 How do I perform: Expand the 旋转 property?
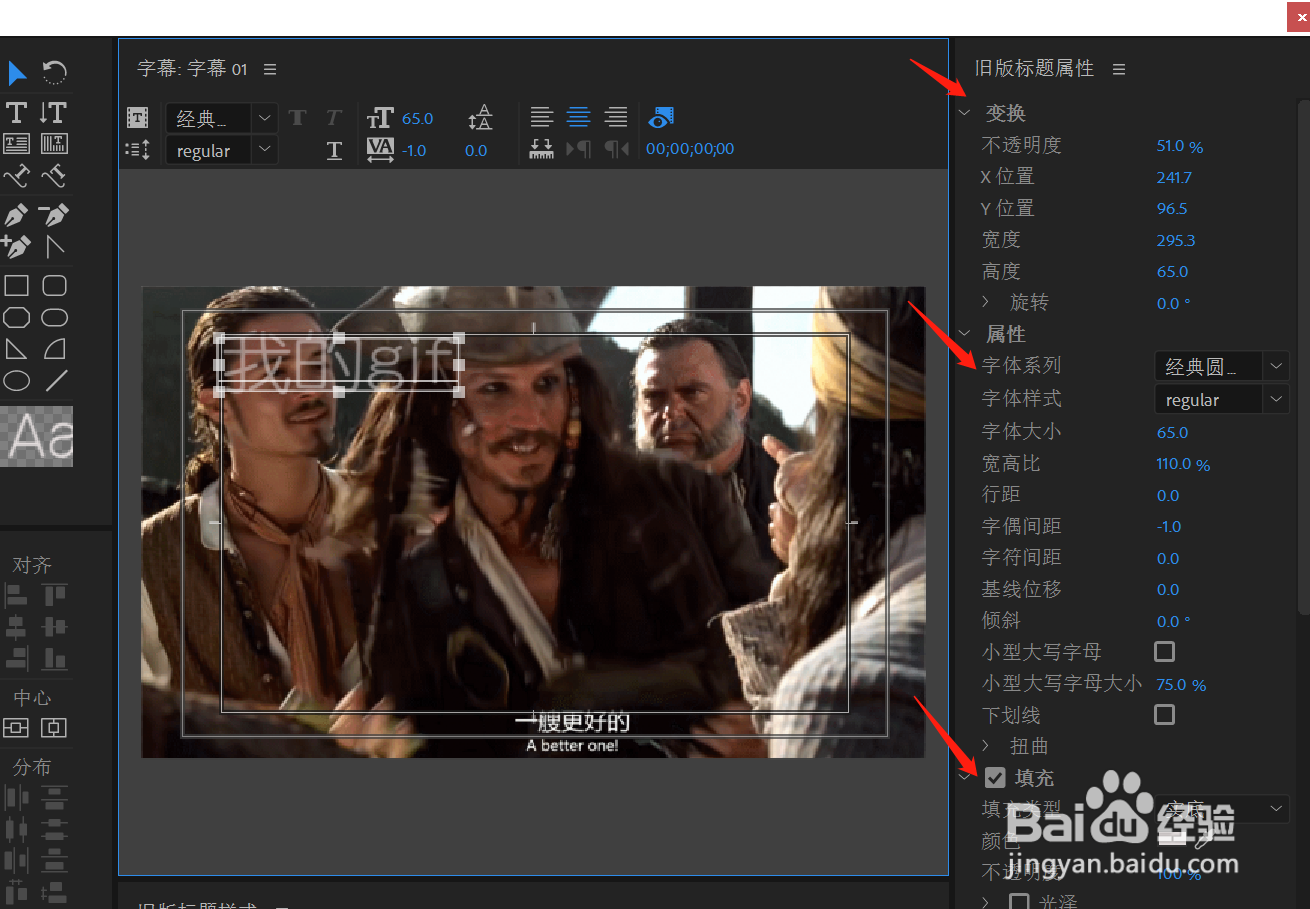pyautogui.click(x=985, y=301)
